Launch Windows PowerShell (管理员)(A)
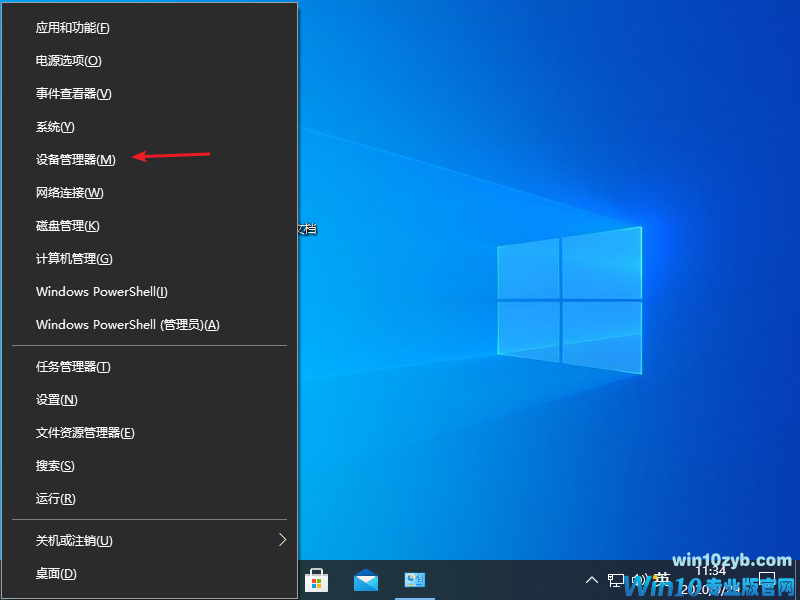Screen dimensions: 800x600 [x=128, y=325]
